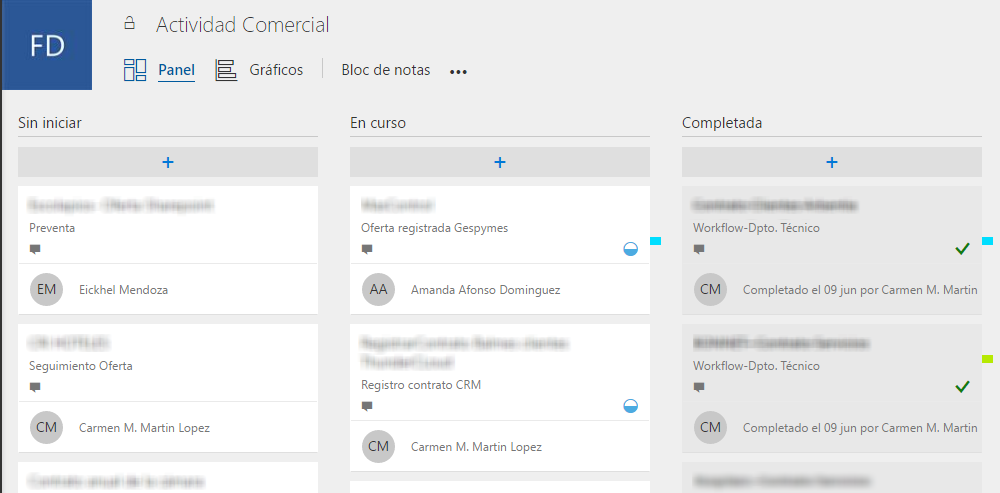Open the three-dots more options menu
The height and width of the screenshot is (493, 1000).
point(458,72)
